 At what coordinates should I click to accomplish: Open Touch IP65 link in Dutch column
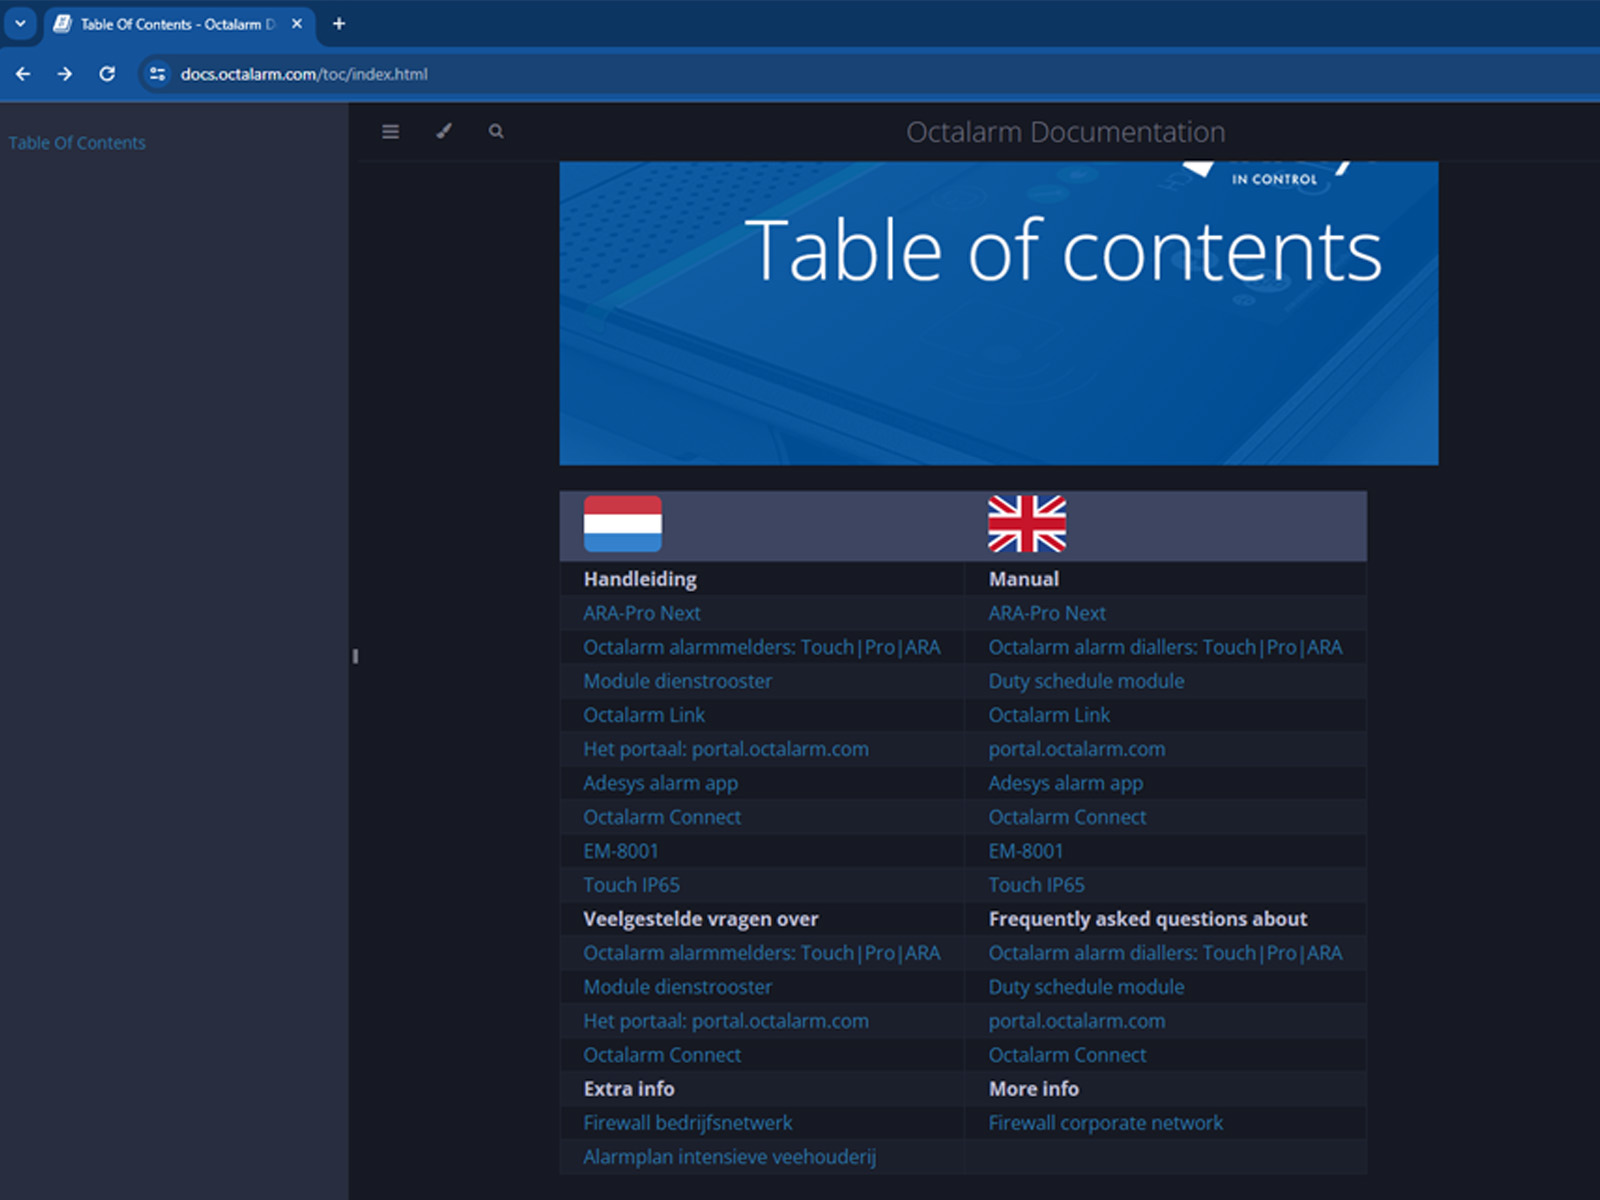coord(632,885)
